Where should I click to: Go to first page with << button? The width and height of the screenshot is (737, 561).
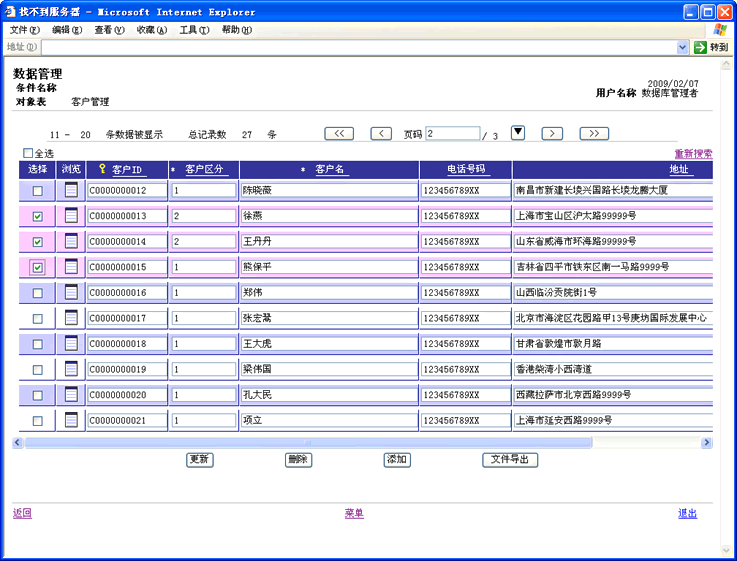(339, 134)
